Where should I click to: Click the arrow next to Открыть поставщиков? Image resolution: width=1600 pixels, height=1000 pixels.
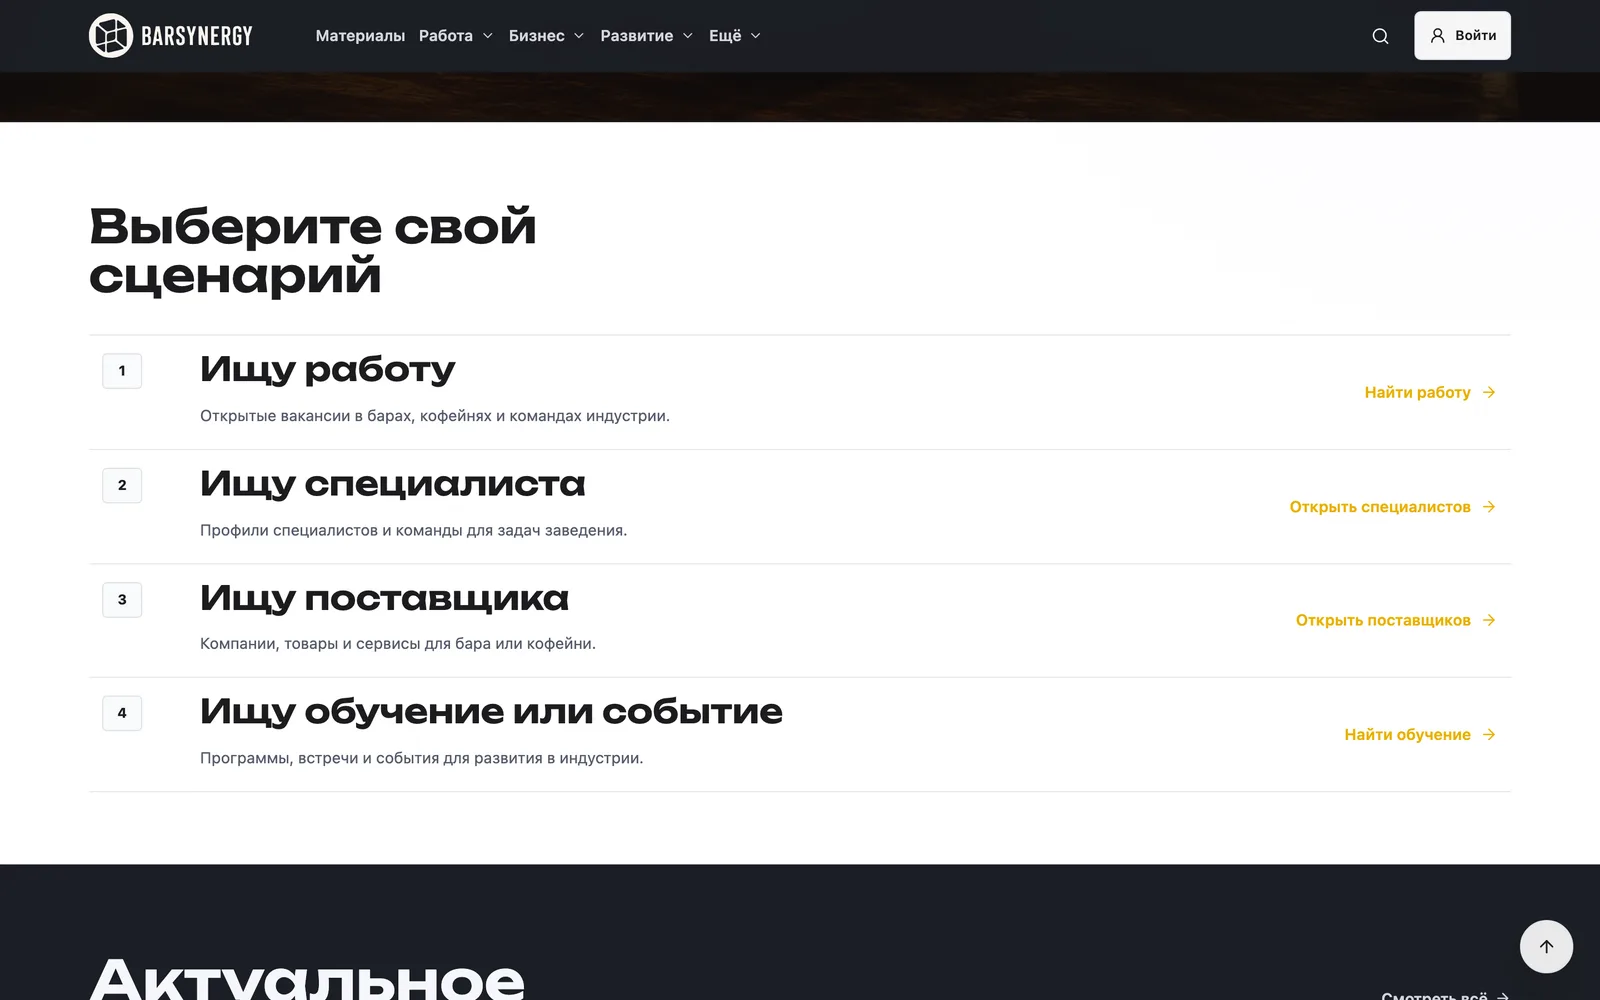coord(1489,620)
